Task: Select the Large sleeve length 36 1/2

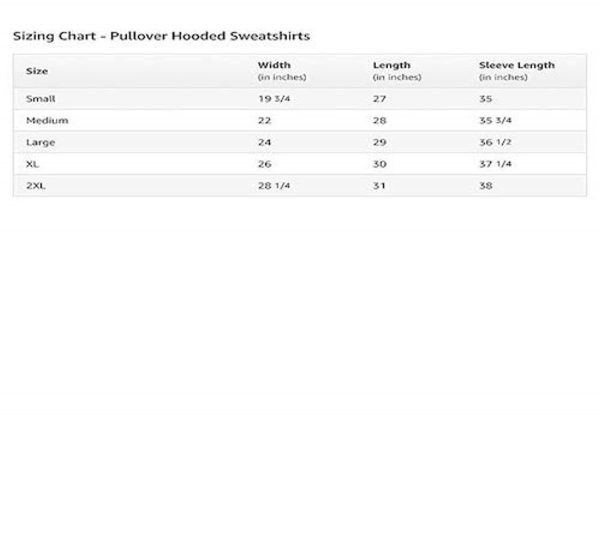Action: tap(496, 142)
